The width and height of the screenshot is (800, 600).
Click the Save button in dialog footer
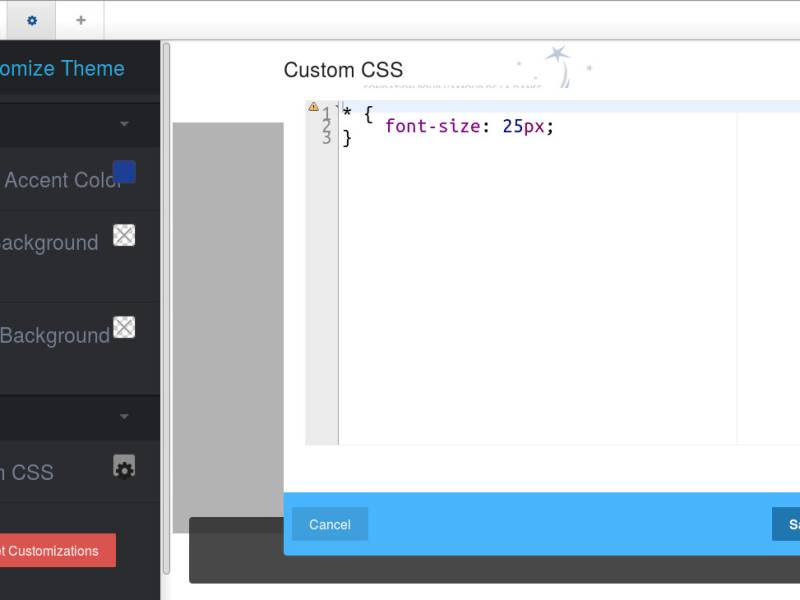(786, 524)
